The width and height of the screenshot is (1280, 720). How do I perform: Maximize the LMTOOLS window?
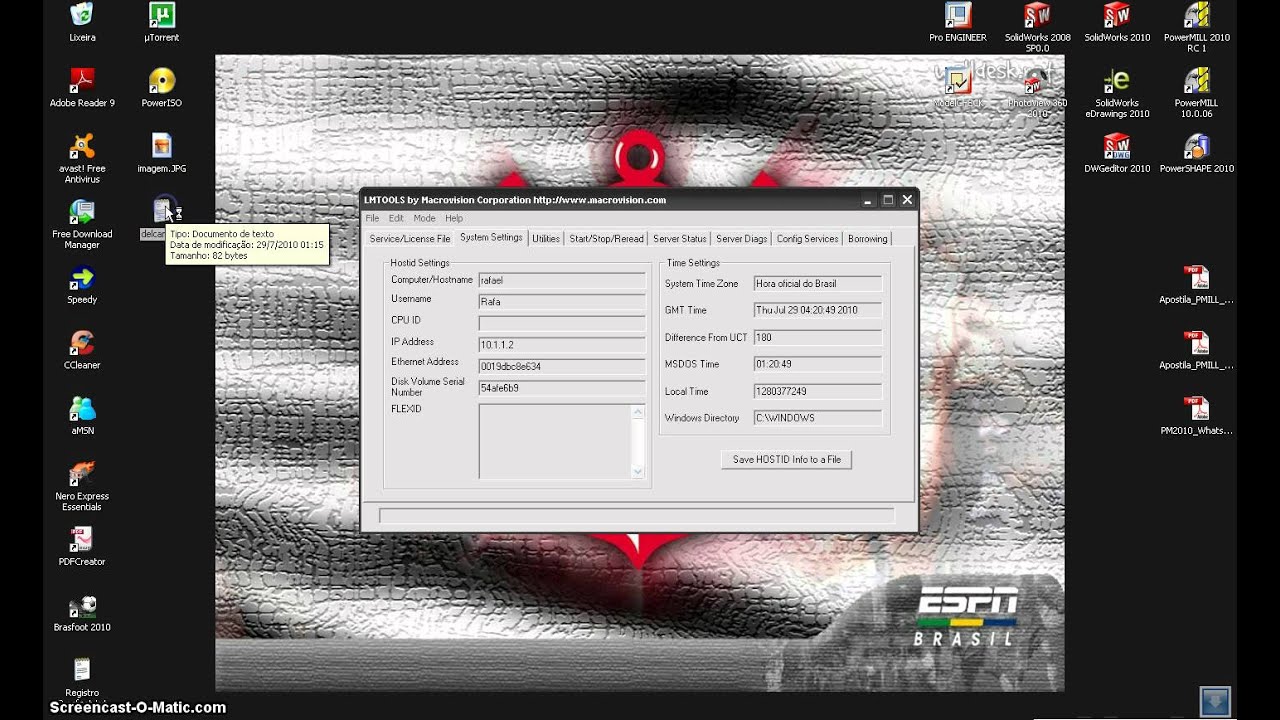887,200
